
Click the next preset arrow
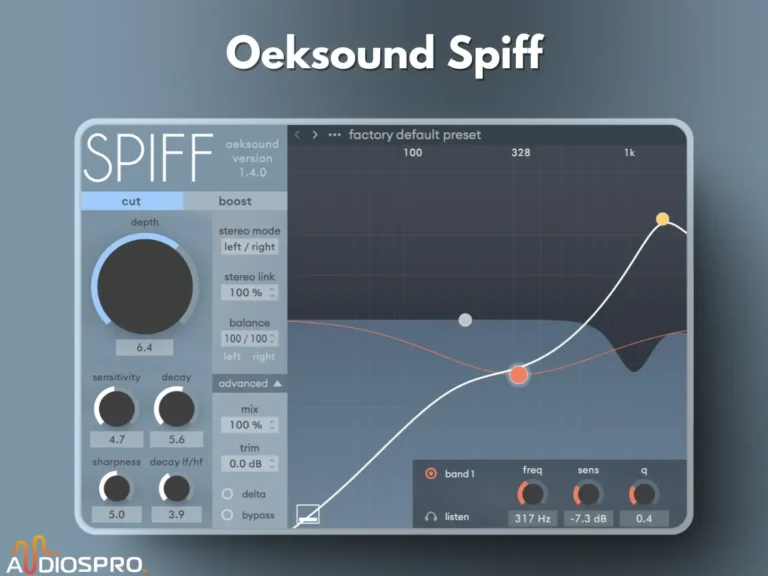[315, 135]
